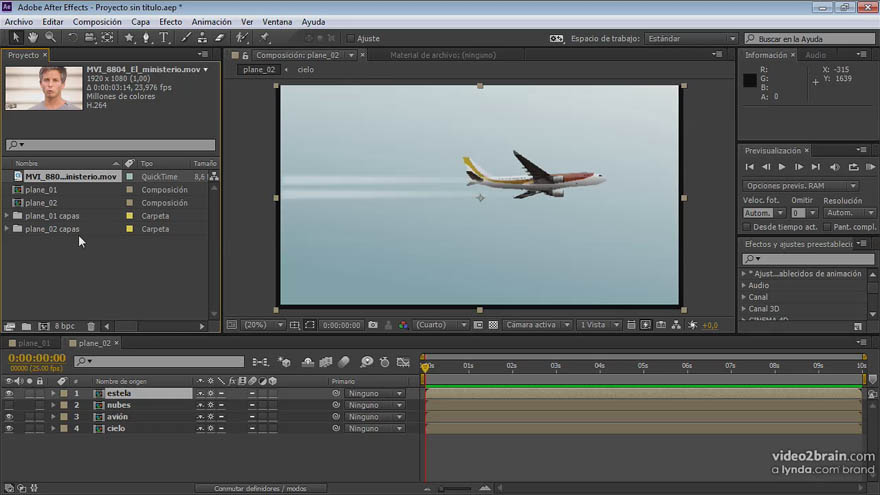Select the Eraser tool
This screenshot has height=495, width=880.
click(x=219, y=38)
